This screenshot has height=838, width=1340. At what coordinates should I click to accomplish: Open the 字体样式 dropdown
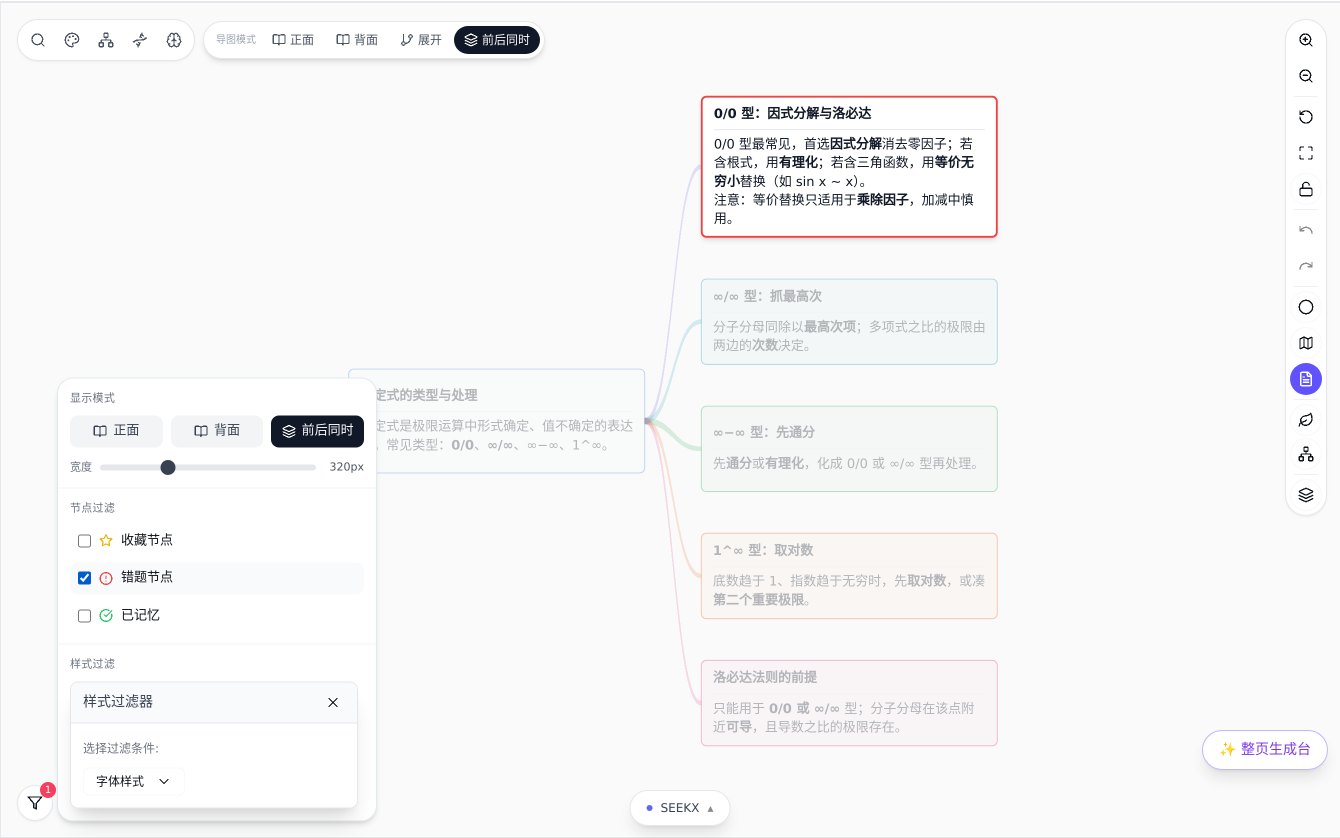(134, 781)
